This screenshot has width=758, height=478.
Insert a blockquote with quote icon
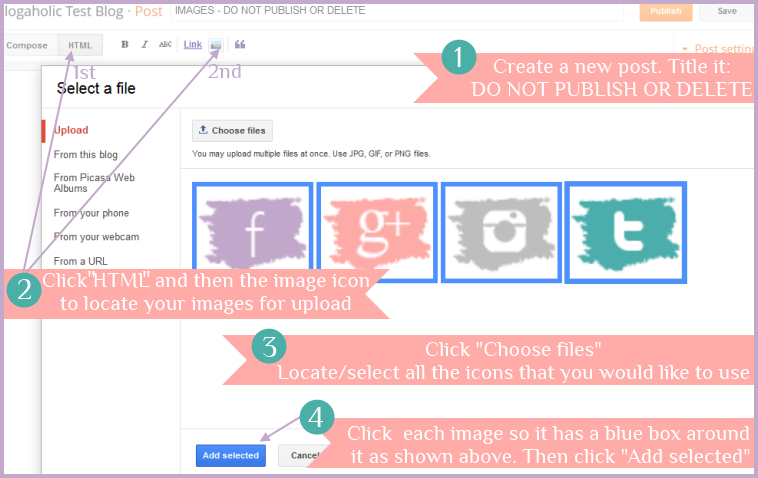[240, 44]
